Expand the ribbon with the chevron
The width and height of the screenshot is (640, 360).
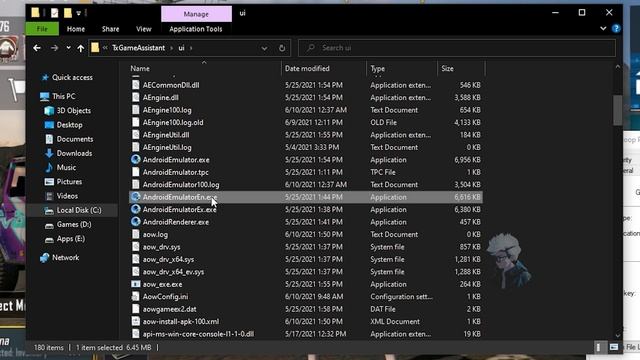603,29
